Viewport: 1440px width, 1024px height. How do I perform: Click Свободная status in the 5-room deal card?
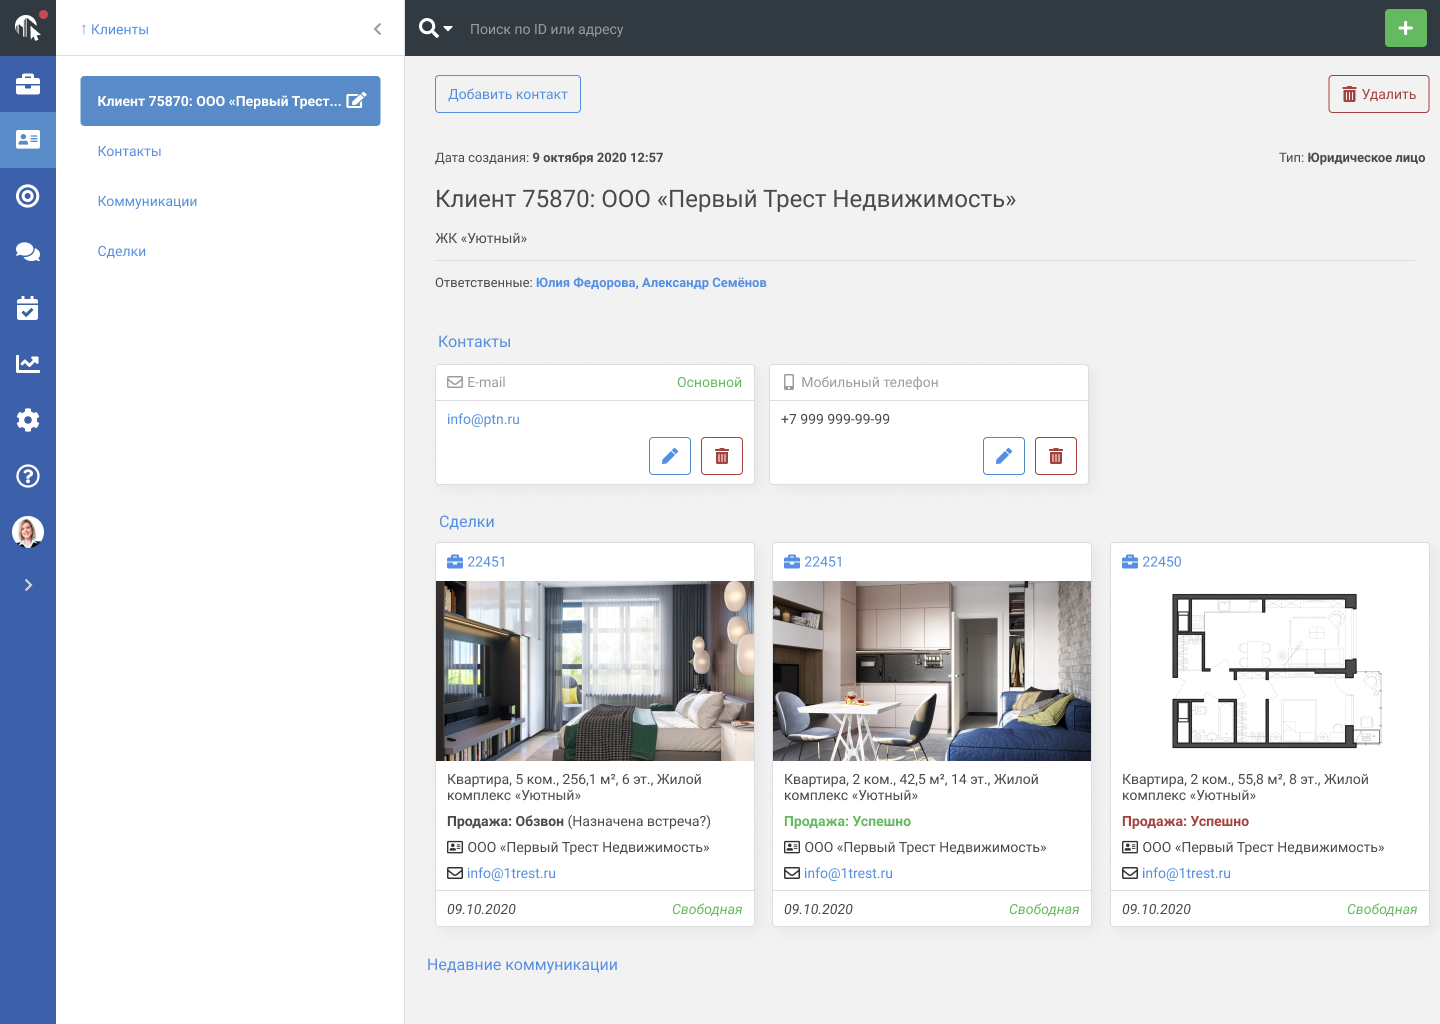coord(707,909)
